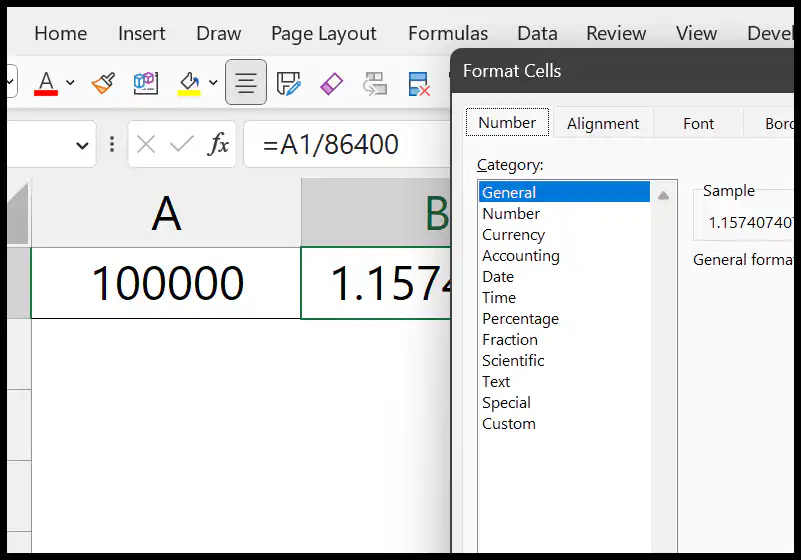
Task: Open the Insert Function fx button
Action: point(218,144)
